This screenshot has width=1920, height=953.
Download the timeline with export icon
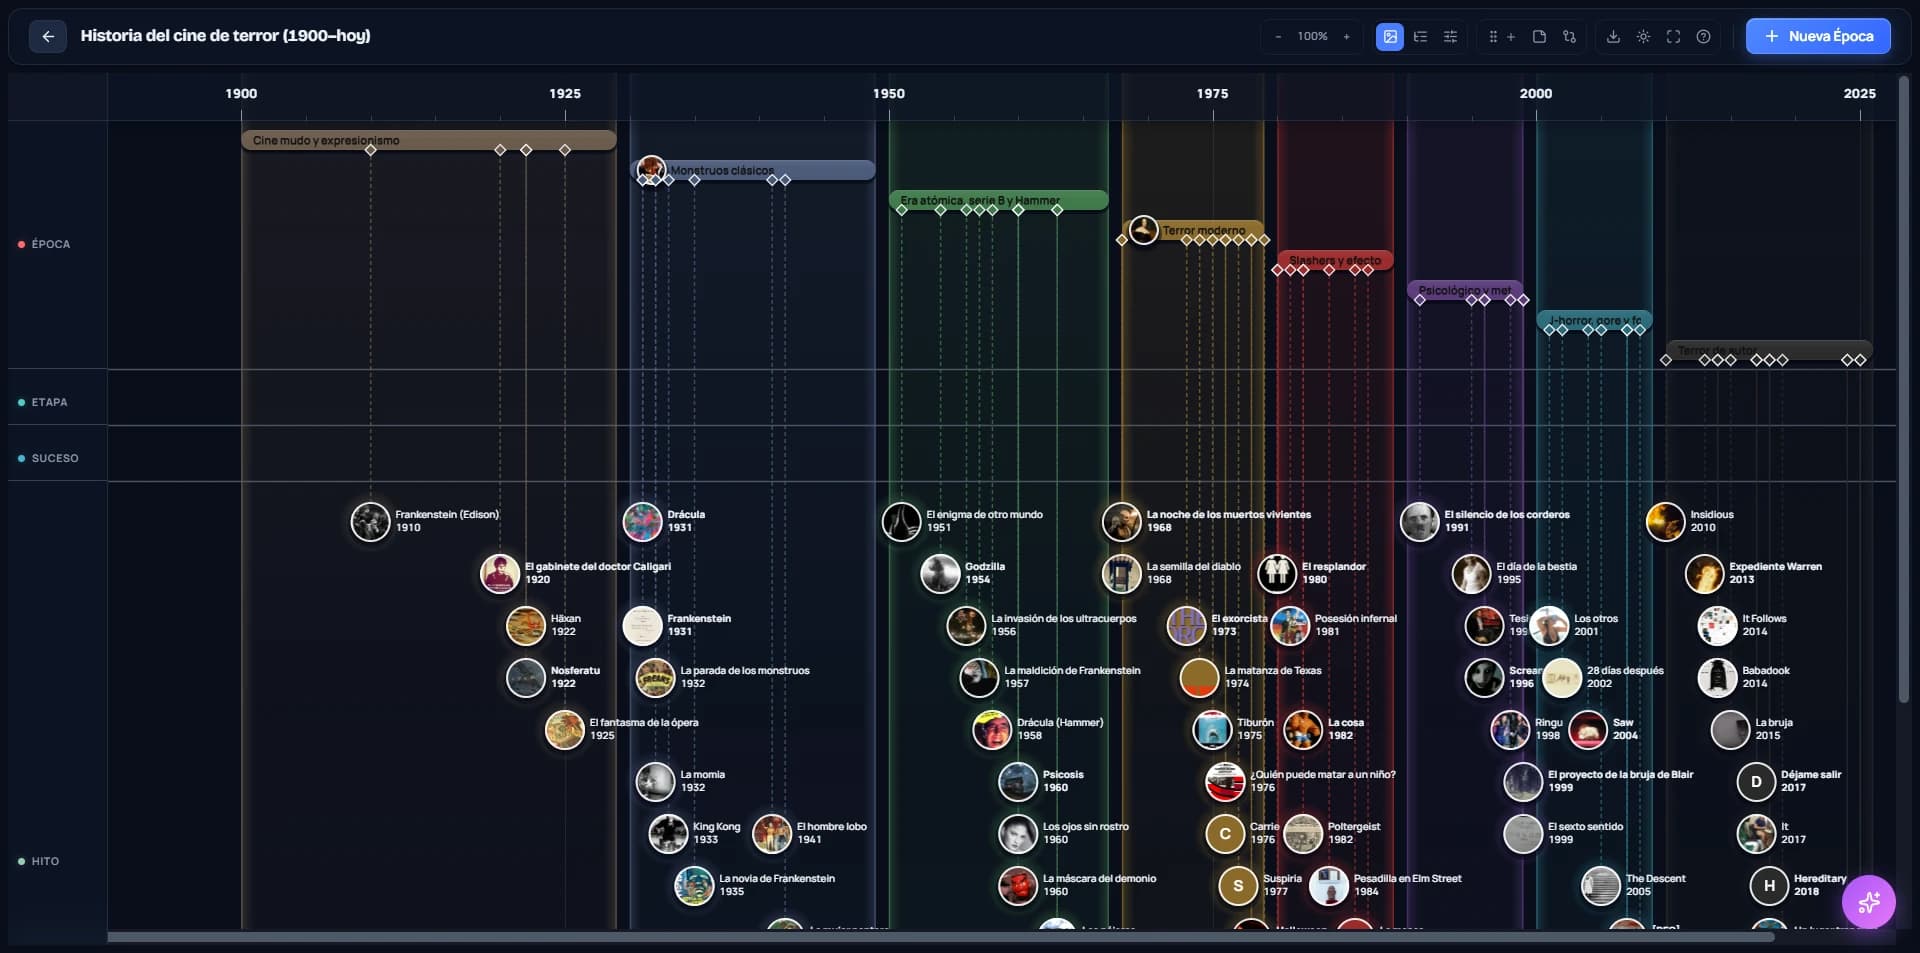(x=1613, y=37)
